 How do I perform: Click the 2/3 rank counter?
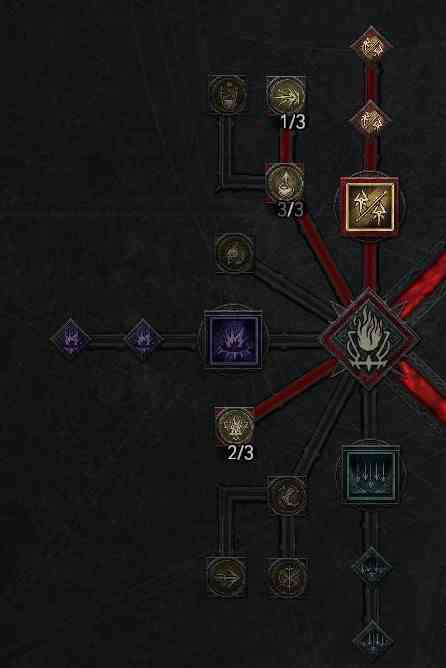coord(241,452)
